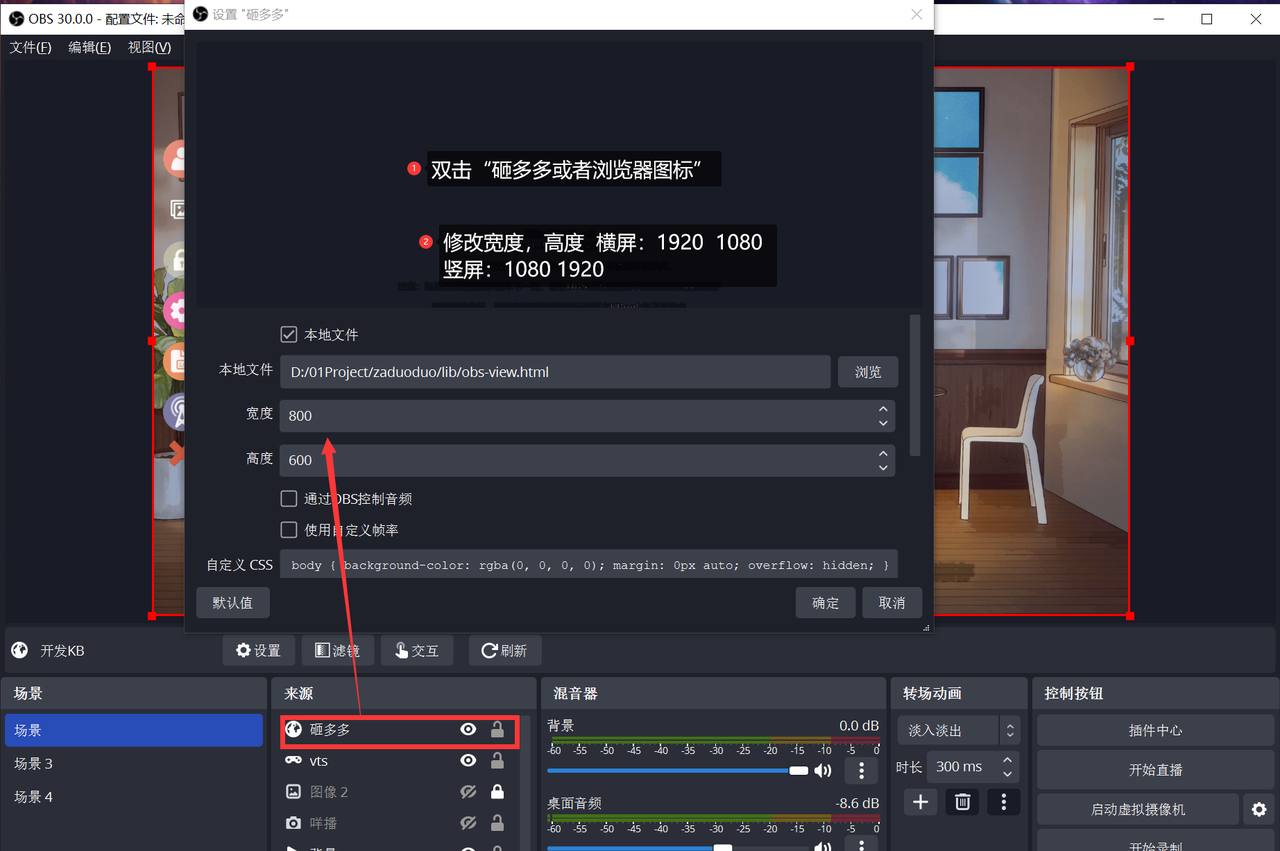Increase 高度 with the up arrow

pos(883,453)
